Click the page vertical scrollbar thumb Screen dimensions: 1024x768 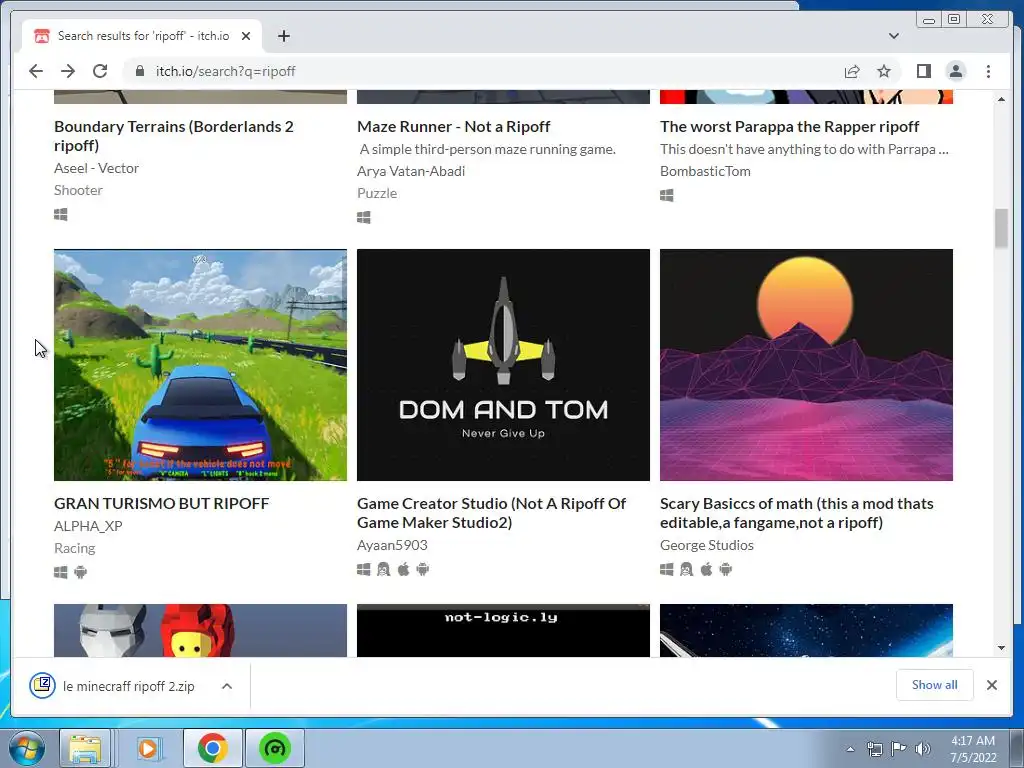click(1001, 229)
